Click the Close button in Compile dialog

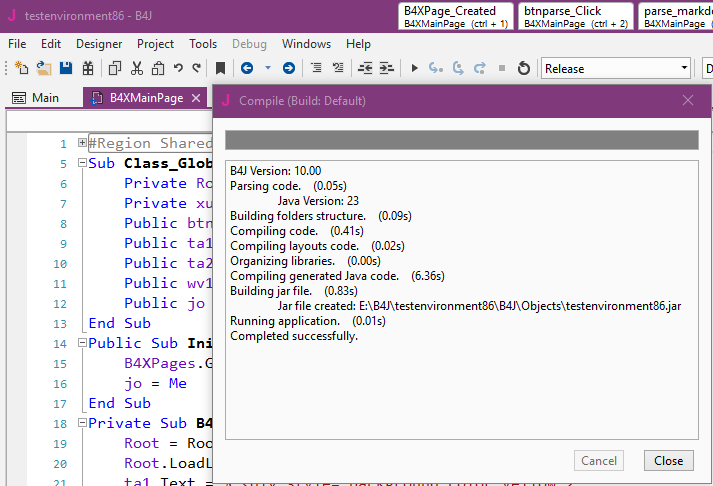pos(668,461)
